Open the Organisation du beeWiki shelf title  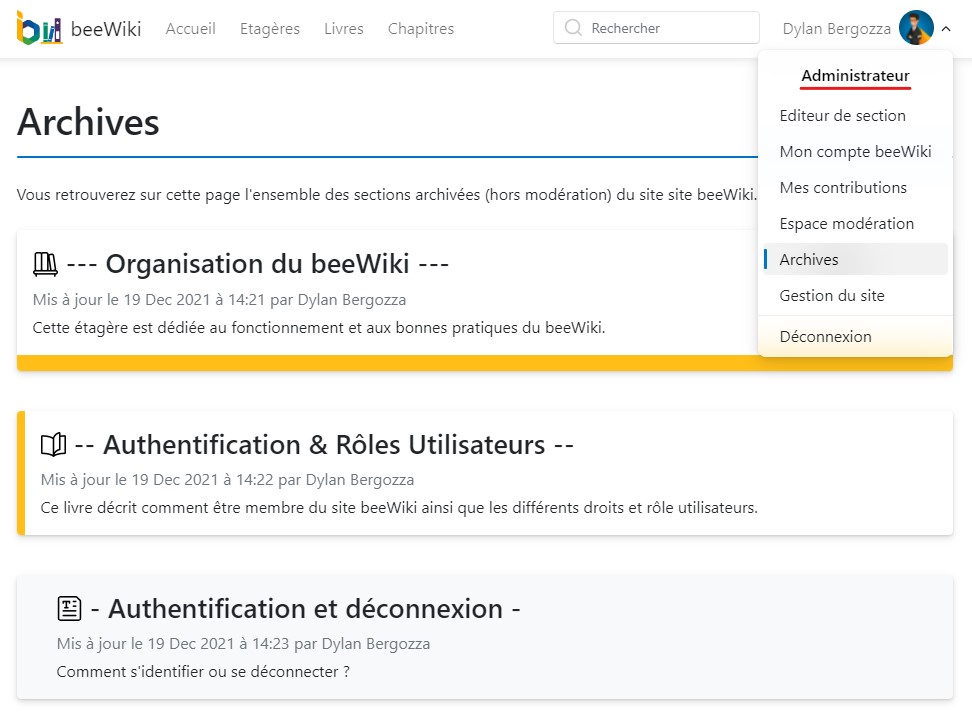pyautogui.click(x=257, y=264)
